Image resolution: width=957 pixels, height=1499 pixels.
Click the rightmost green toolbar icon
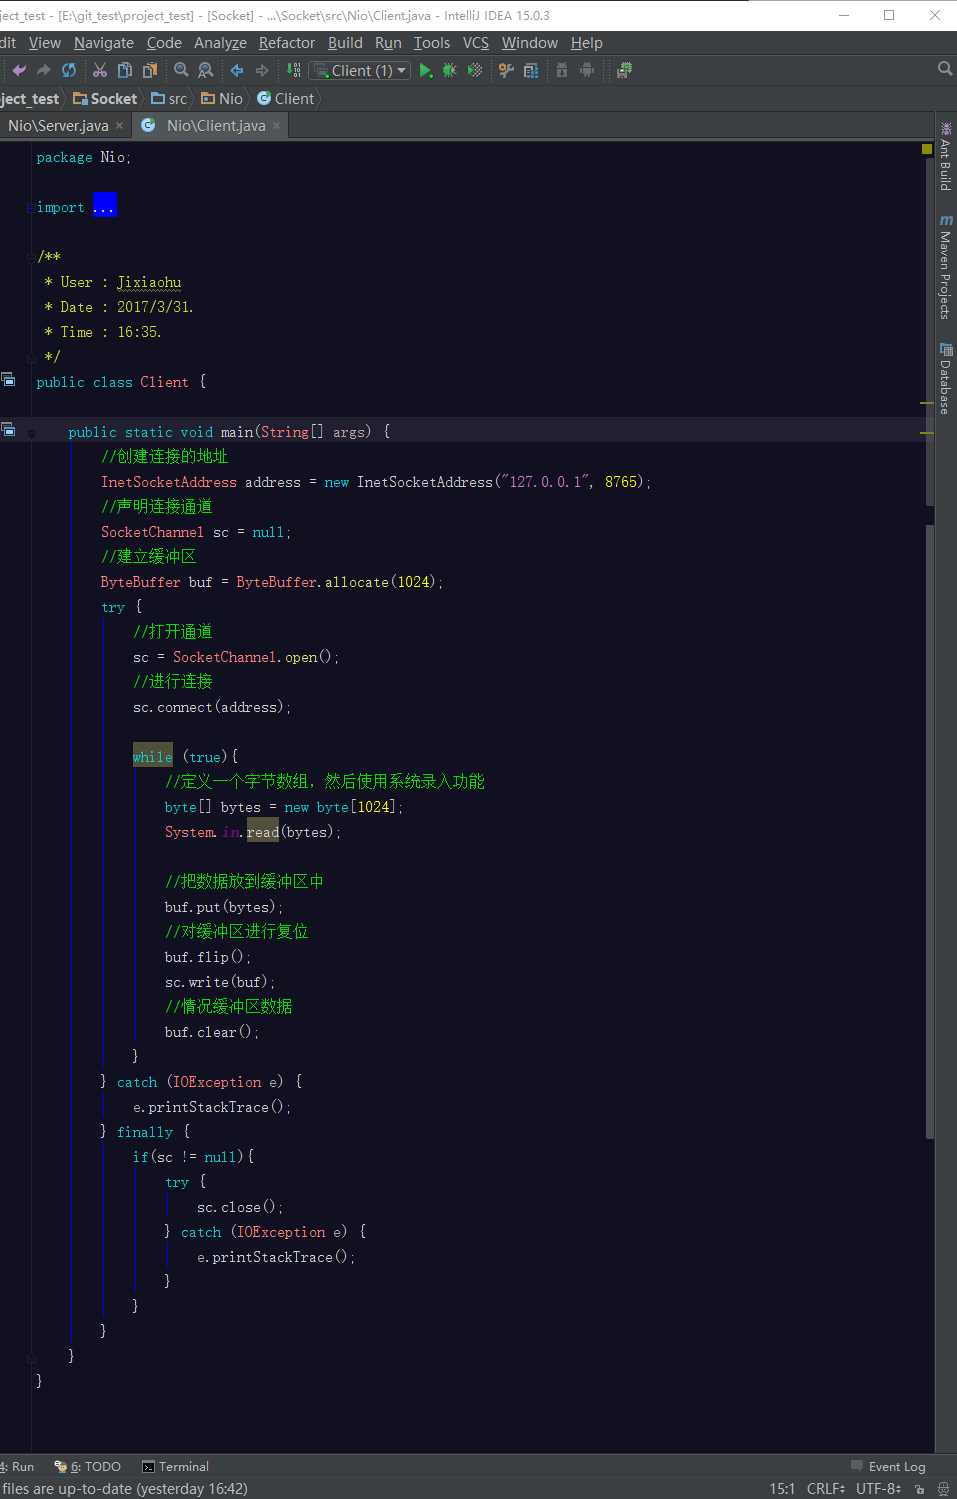pos(624,70)
